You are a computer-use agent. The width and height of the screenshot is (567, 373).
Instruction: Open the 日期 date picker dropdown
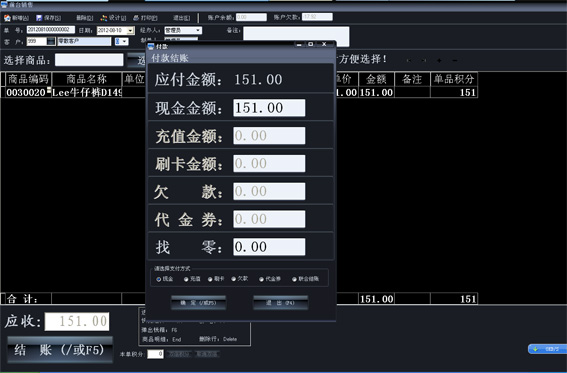(x=131, y=30)
